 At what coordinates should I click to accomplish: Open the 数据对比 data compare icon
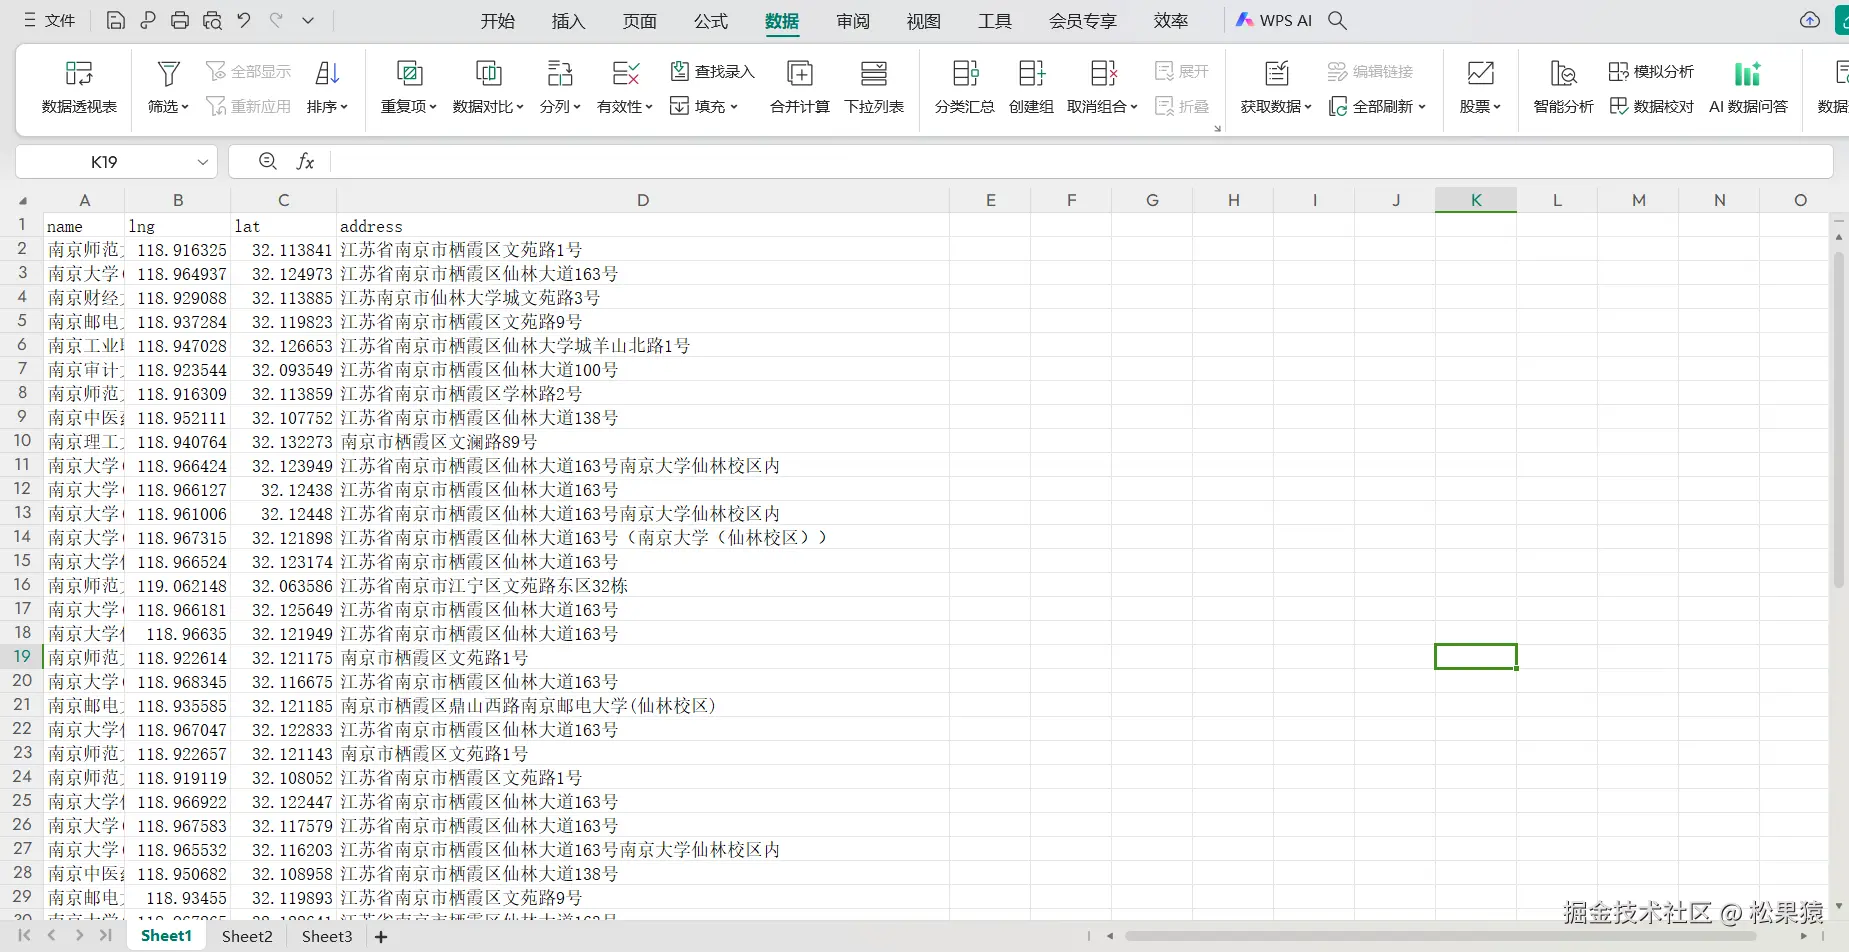[x=488, y=73]
